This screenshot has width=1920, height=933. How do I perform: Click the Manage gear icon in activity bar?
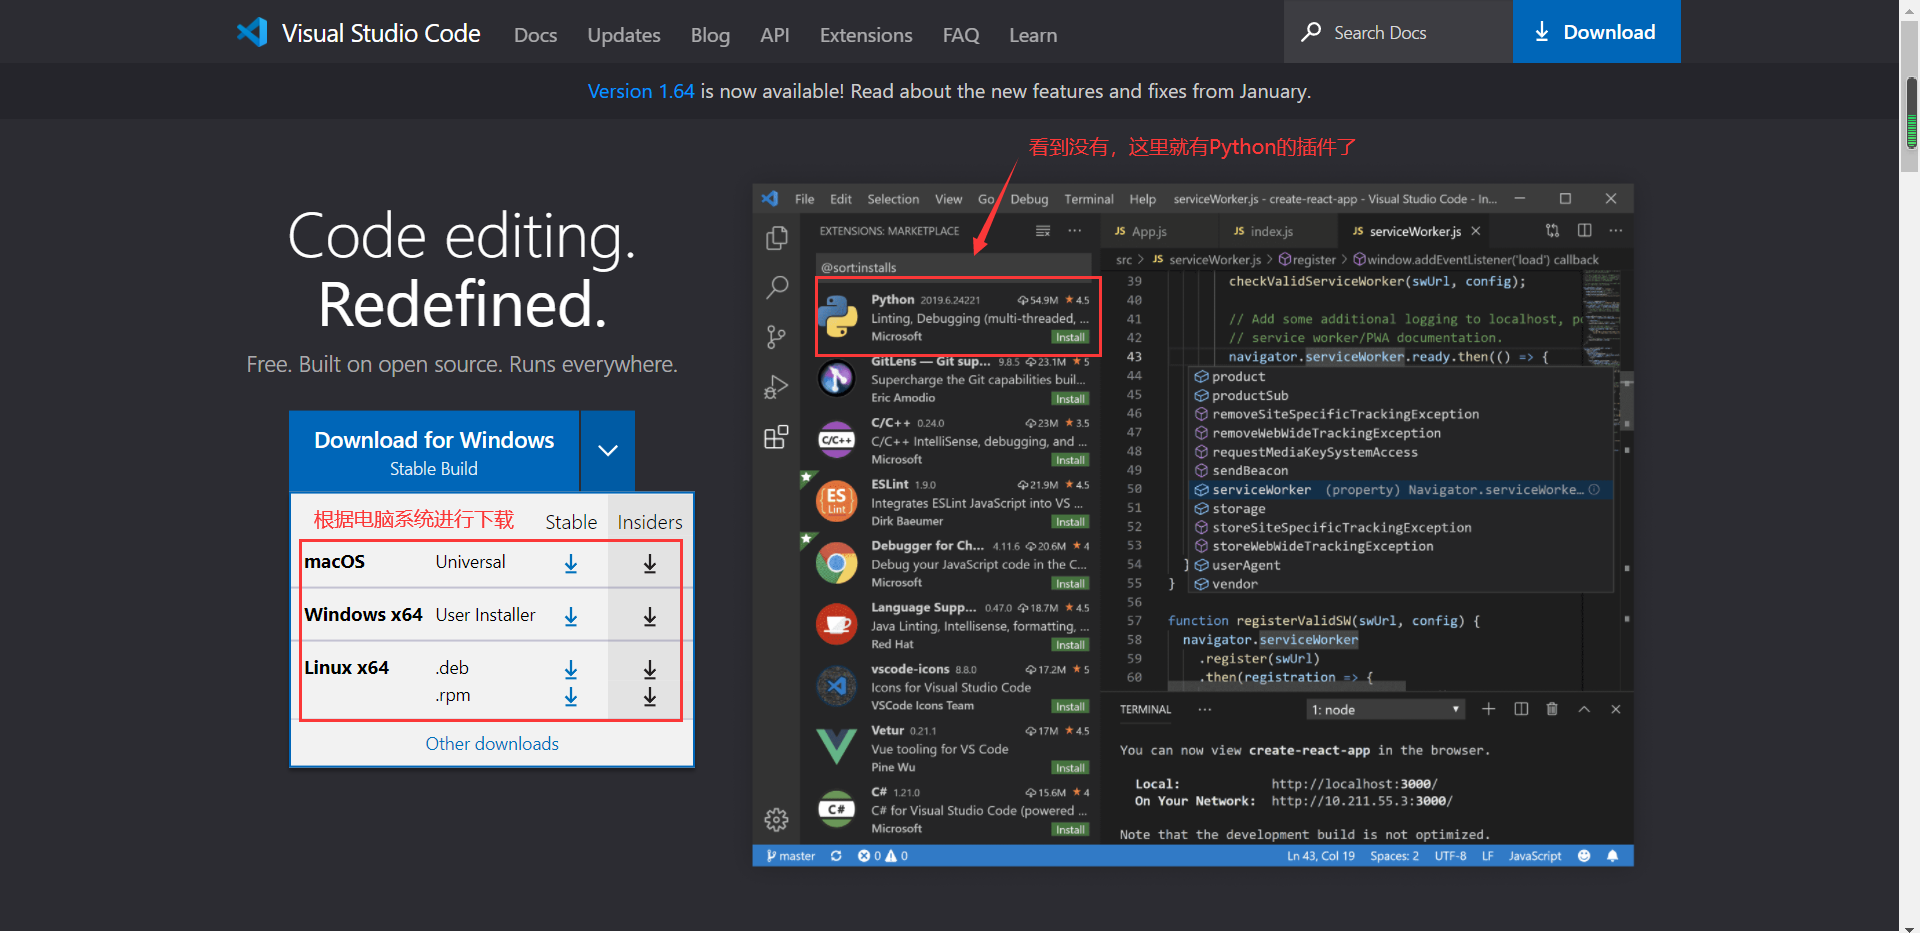(776, 820)
